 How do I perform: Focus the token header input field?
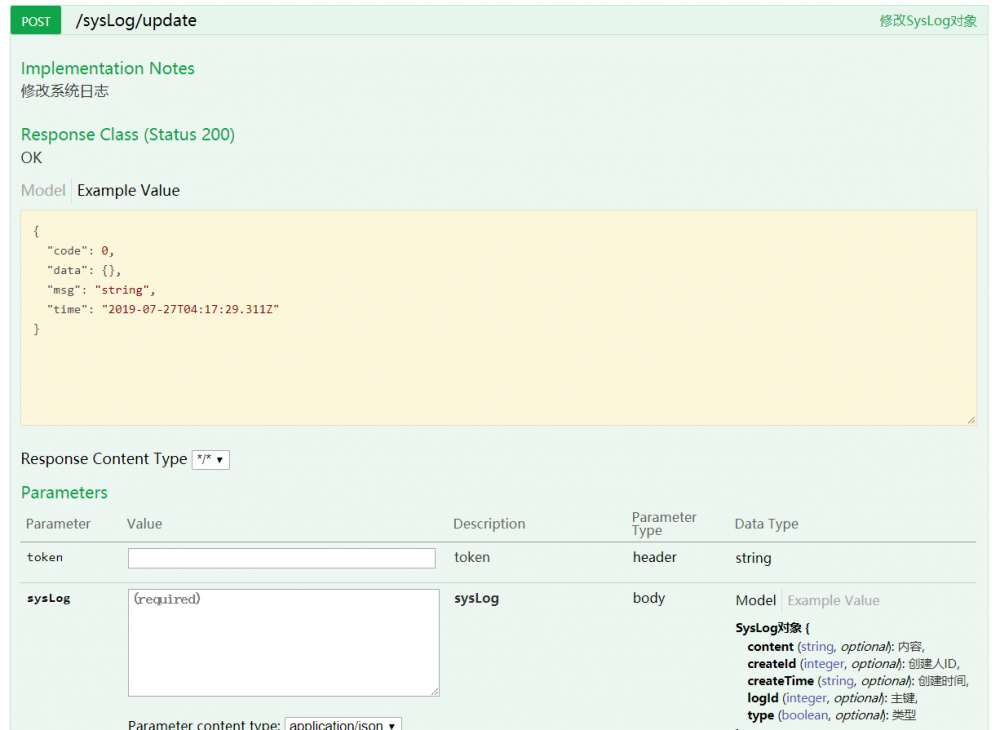(x=281, y=558)
